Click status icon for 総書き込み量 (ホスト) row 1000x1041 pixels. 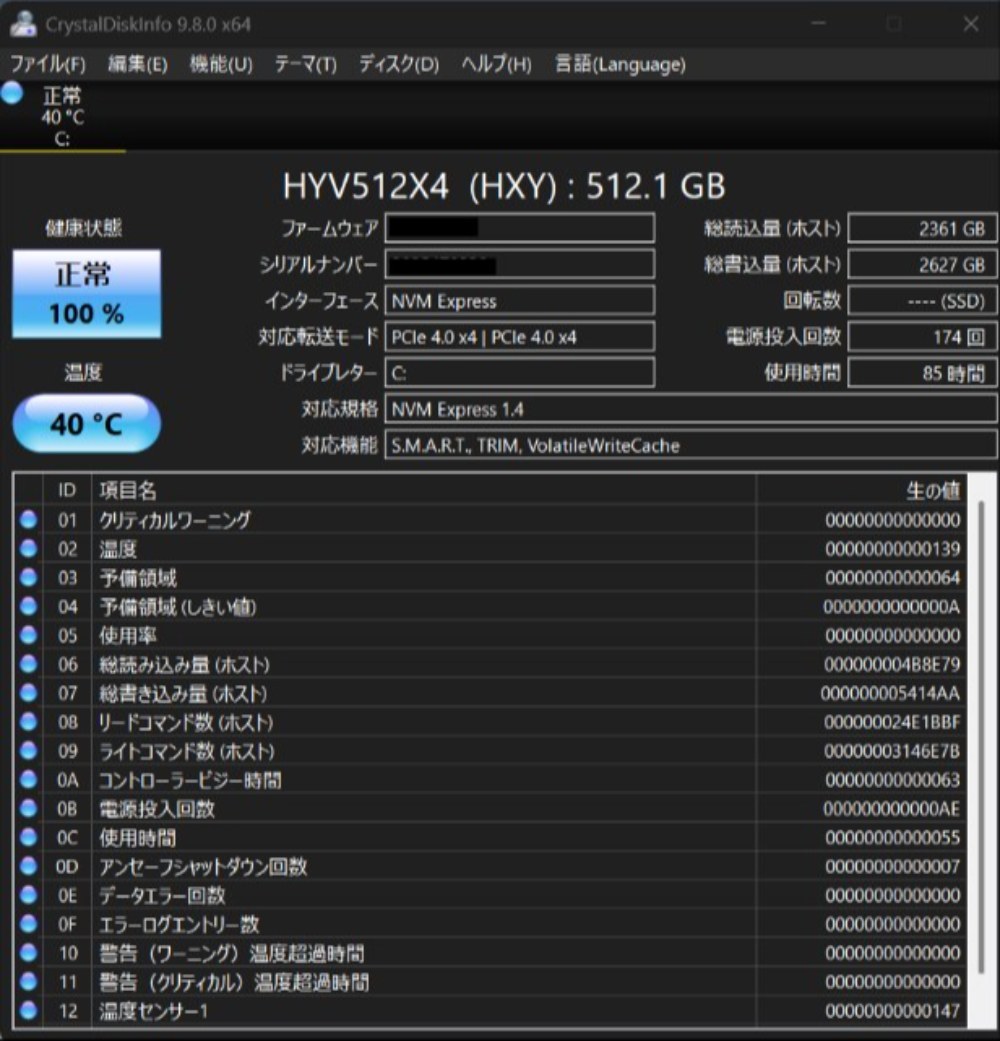29,692
